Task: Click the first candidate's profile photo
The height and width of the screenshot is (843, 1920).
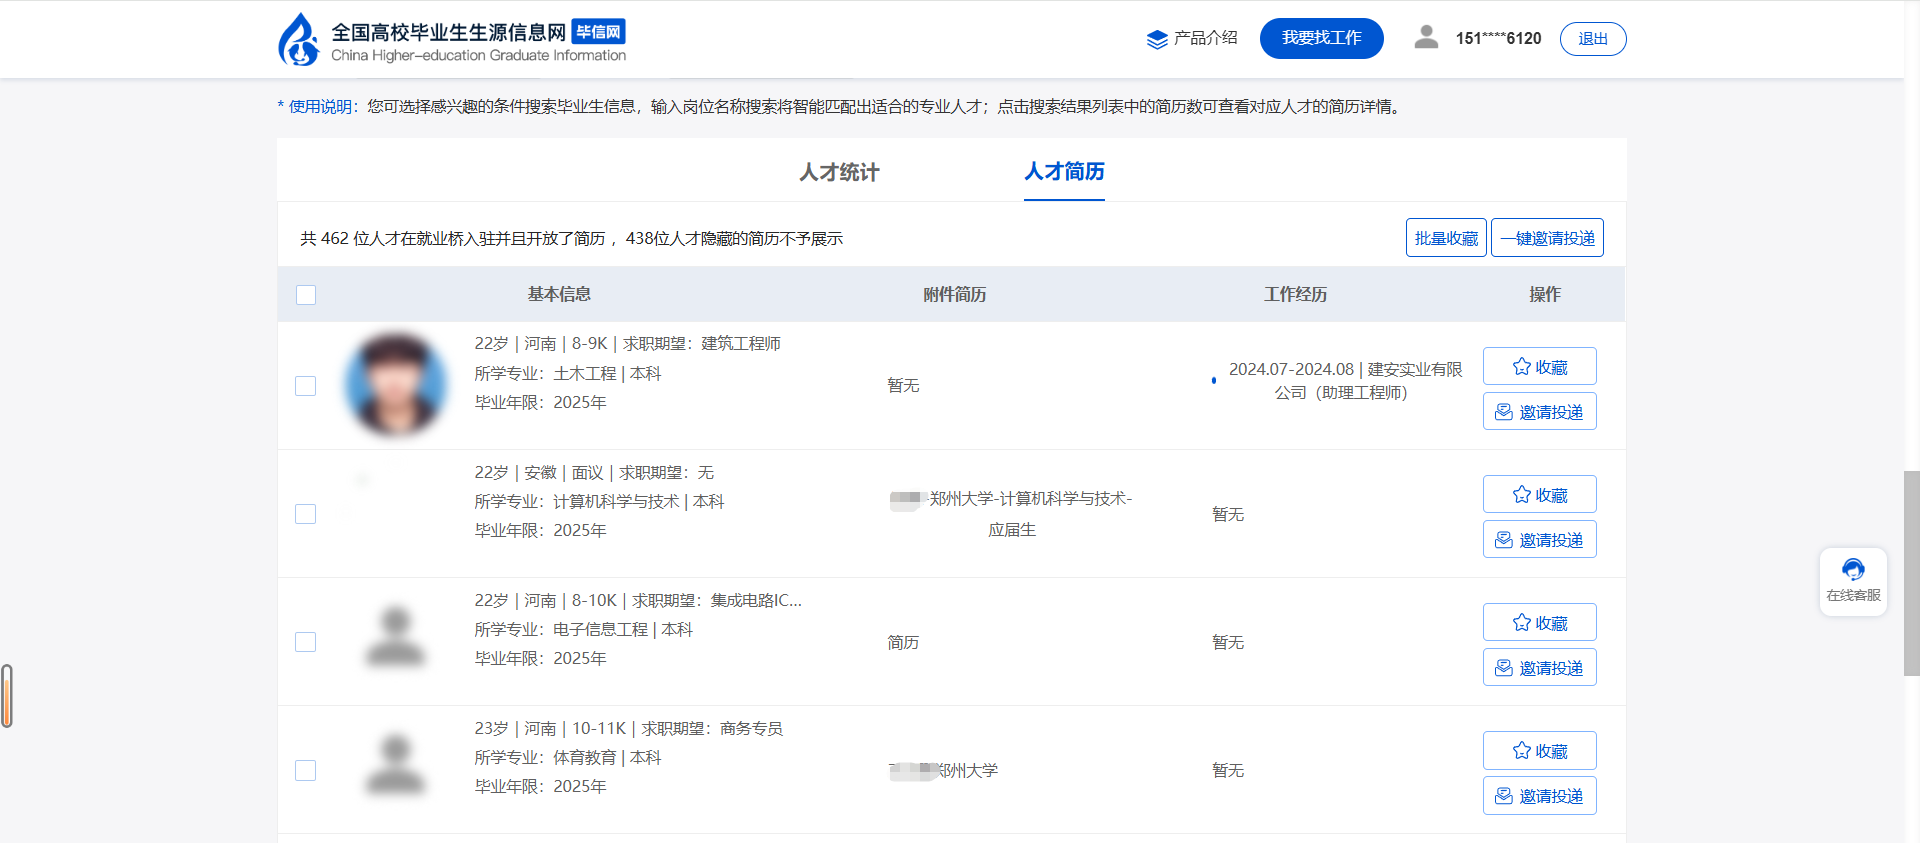Action: (396, 385)
